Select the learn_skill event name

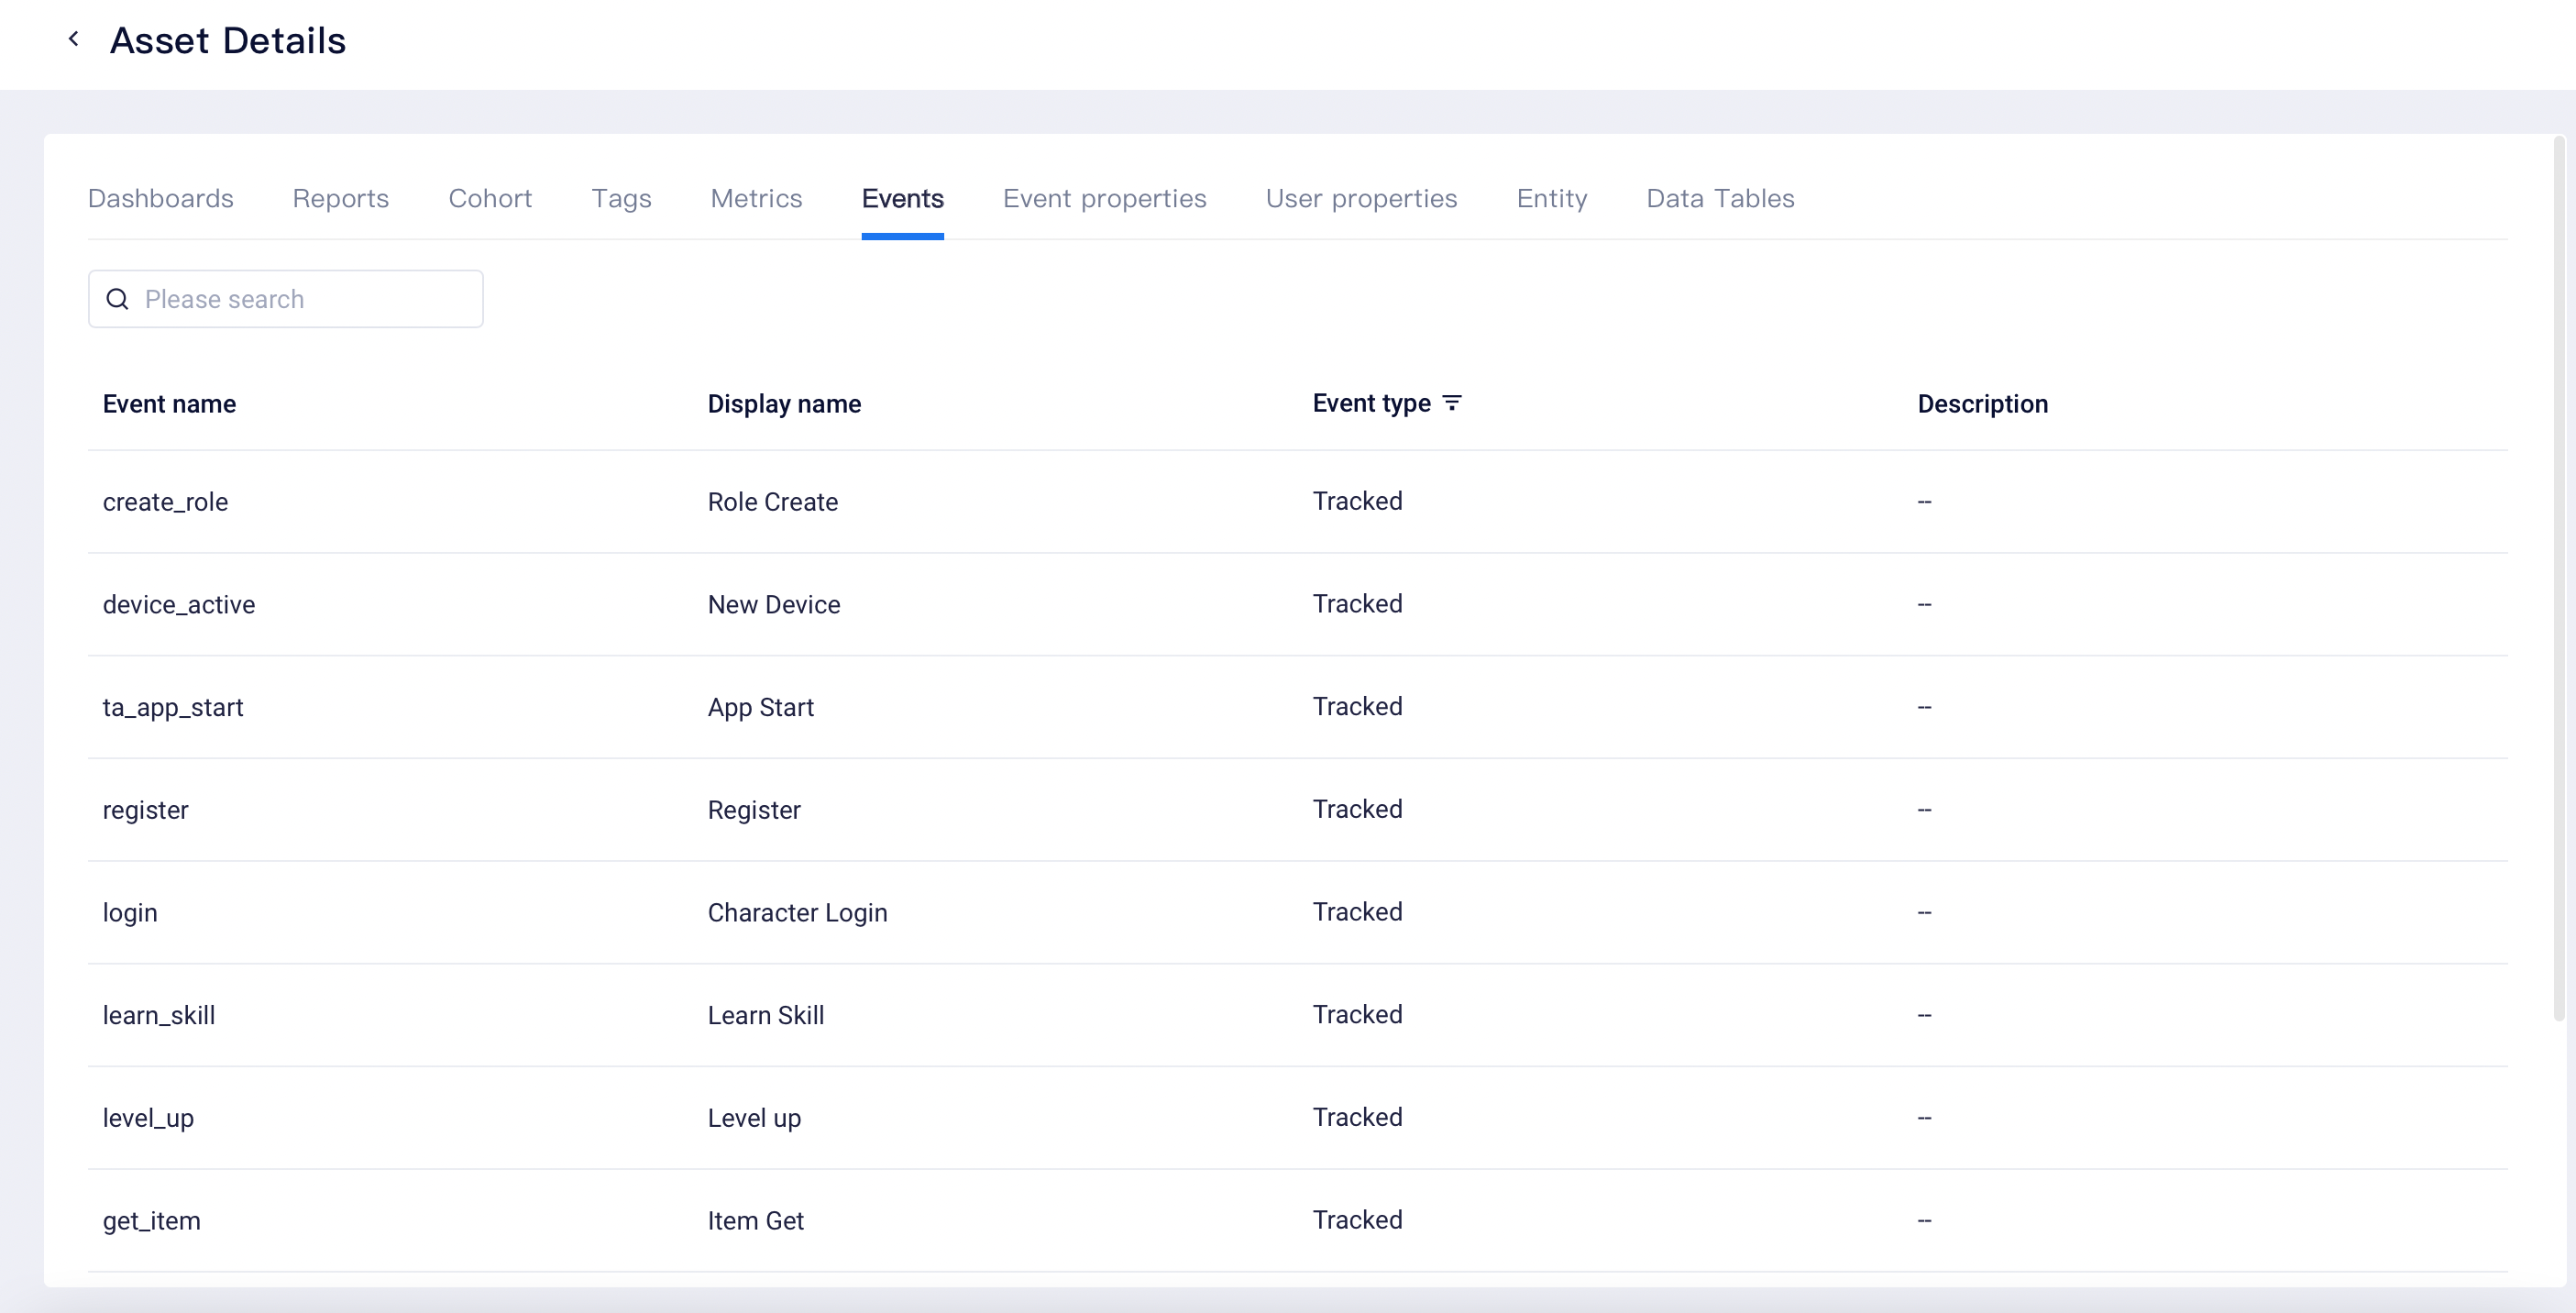pos(159,1015)
